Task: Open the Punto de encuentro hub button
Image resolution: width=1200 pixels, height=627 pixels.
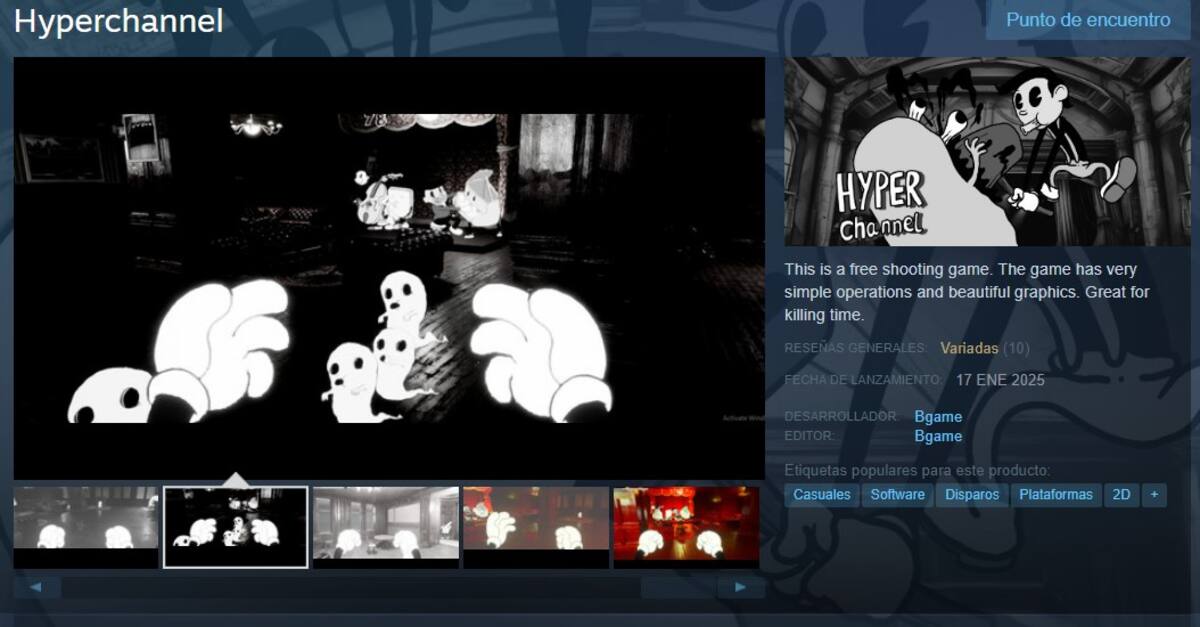Action: pyautogui.click(x=1088, y=20)
